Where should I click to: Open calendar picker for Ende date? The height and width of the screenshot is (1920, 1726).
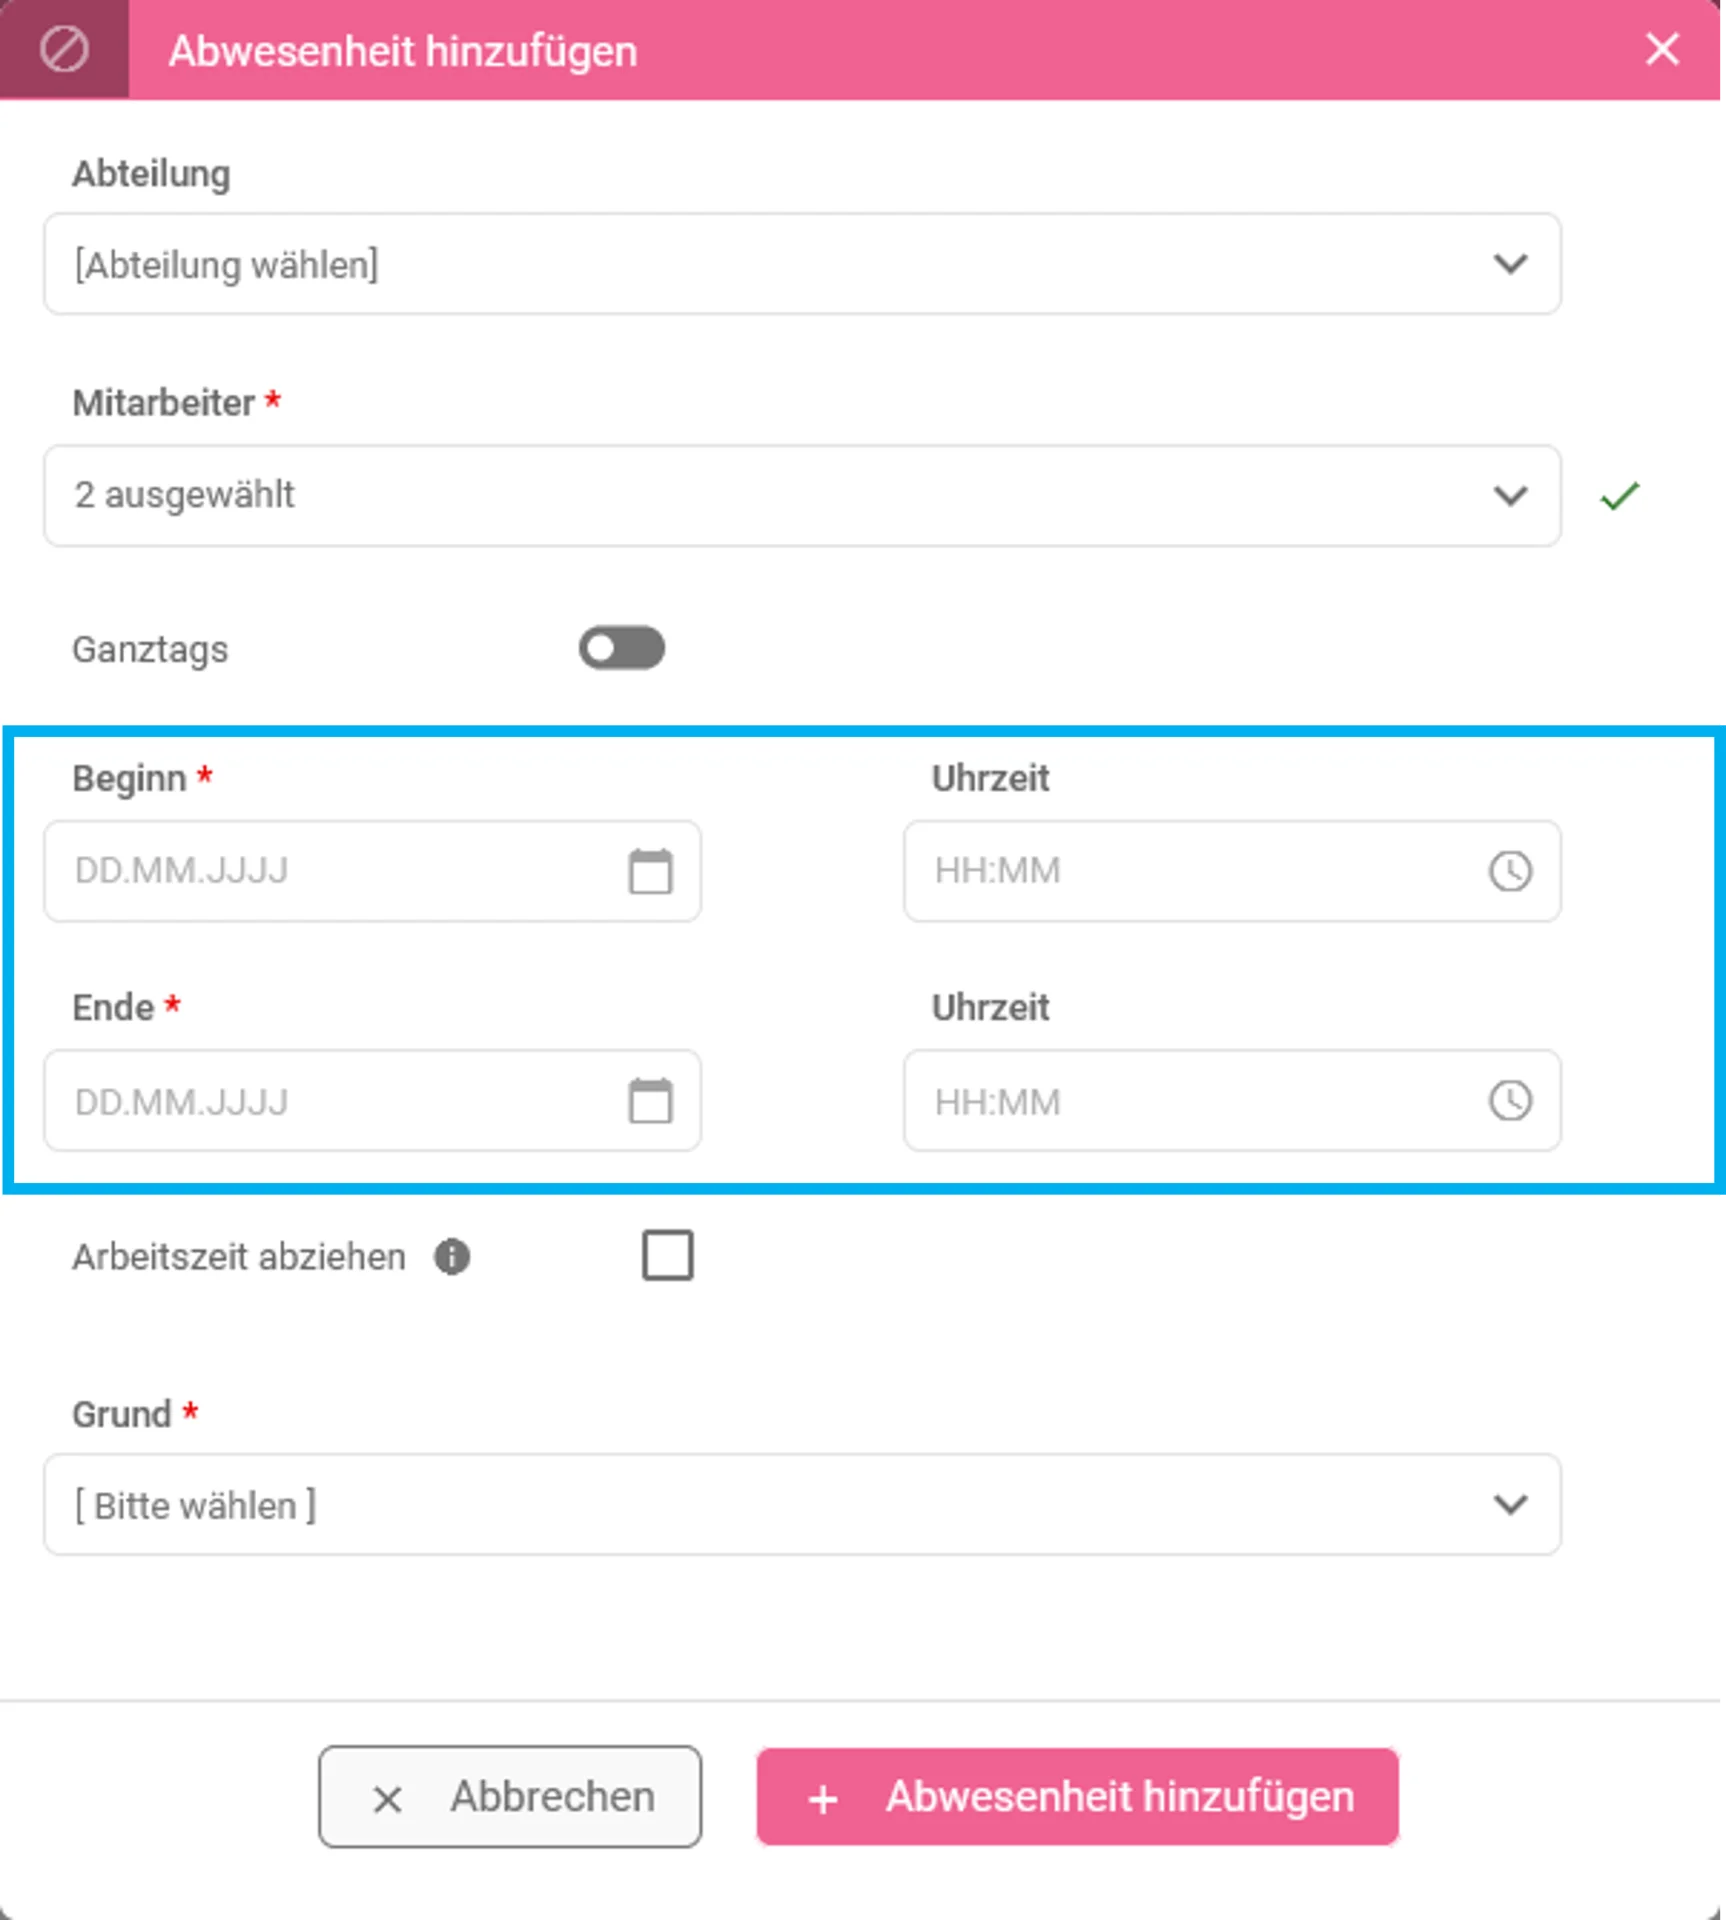coord(650,1101)
